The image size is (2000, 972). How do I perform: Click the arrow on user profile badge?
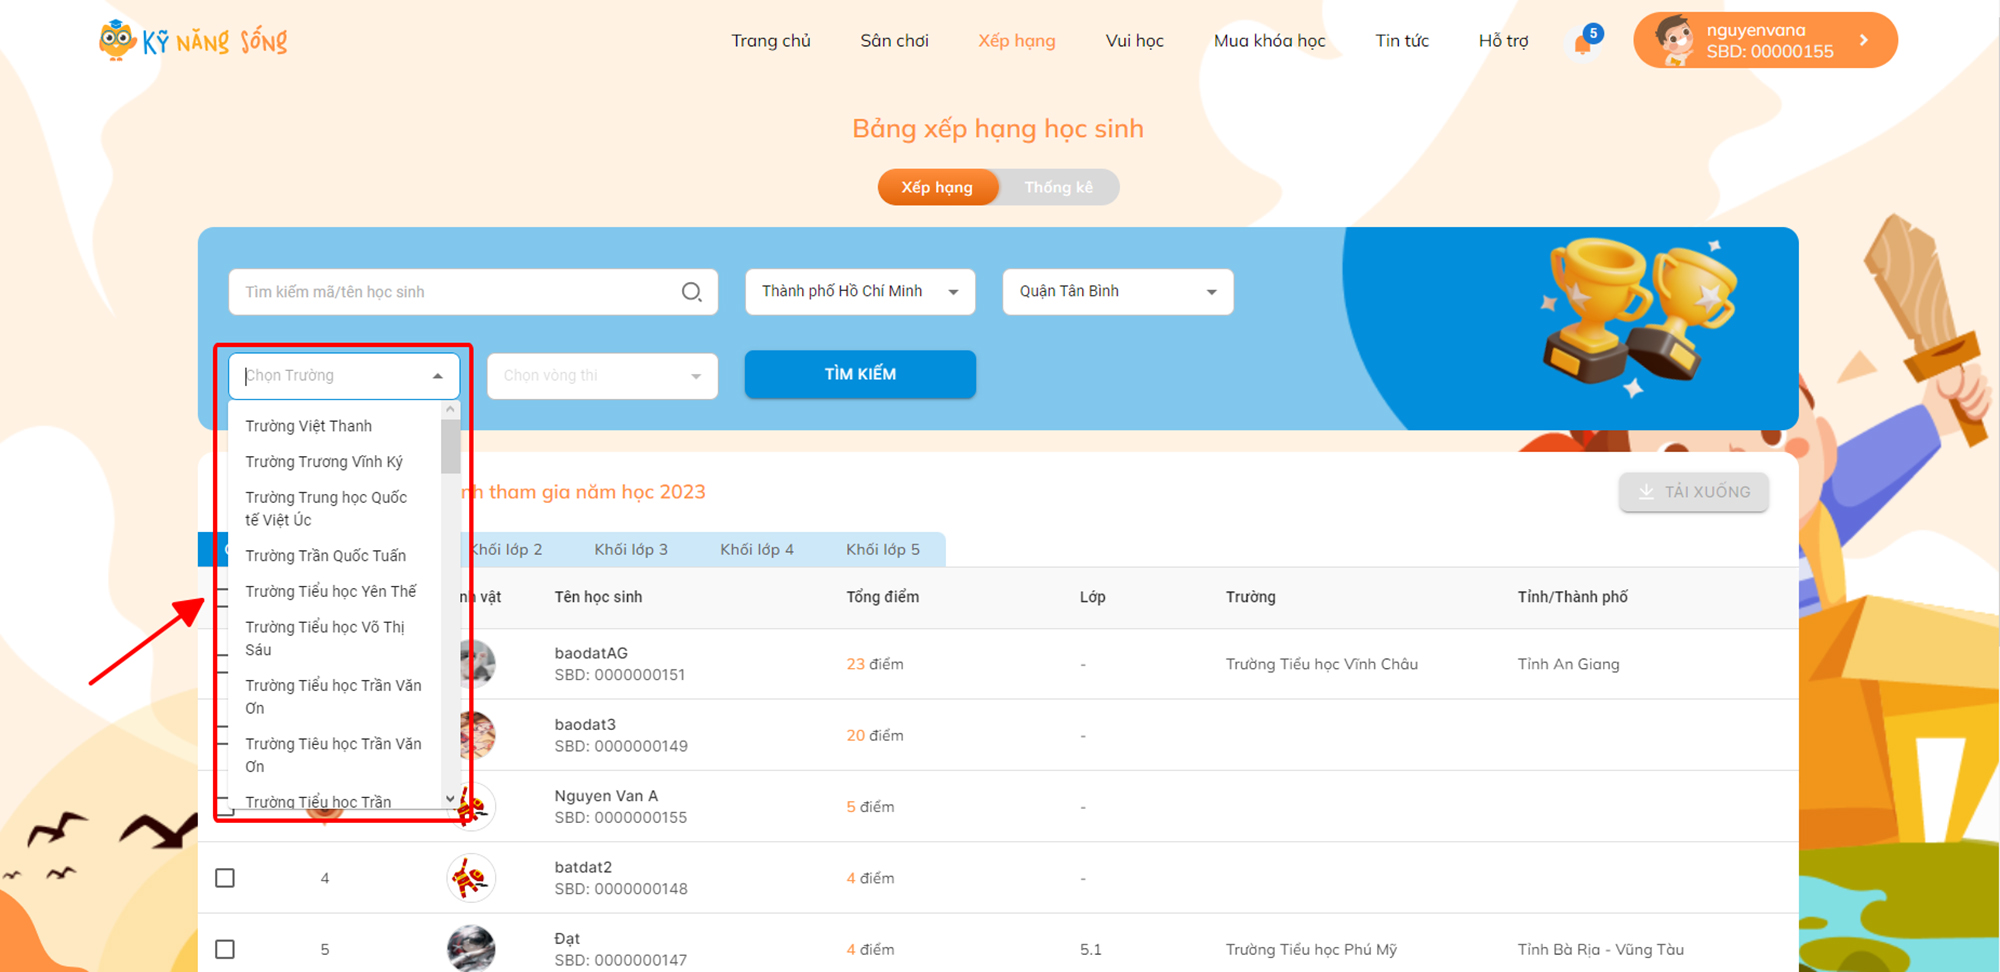(x=1864, y=40)
